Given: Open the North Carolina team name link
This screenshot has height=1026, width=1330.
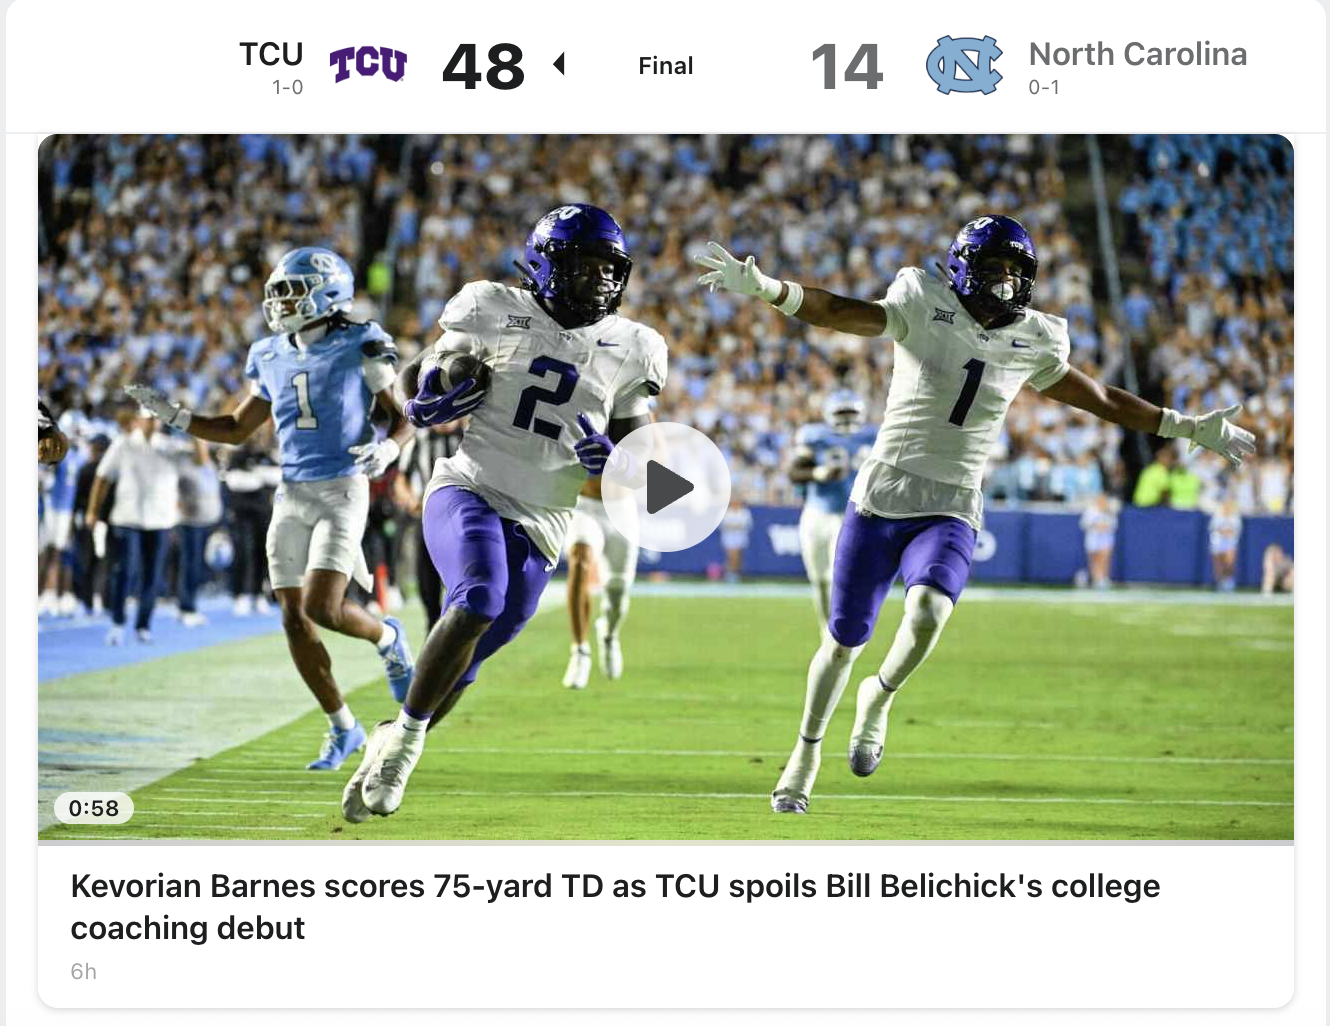Looking at the screenshot, I should (1138, 54).
